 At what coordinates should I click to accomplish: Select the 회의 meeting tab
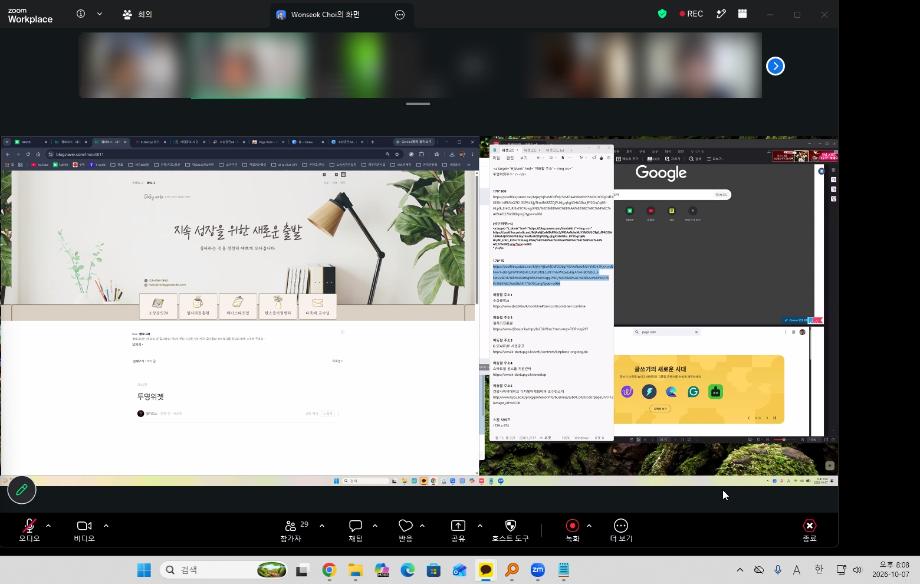137,14
